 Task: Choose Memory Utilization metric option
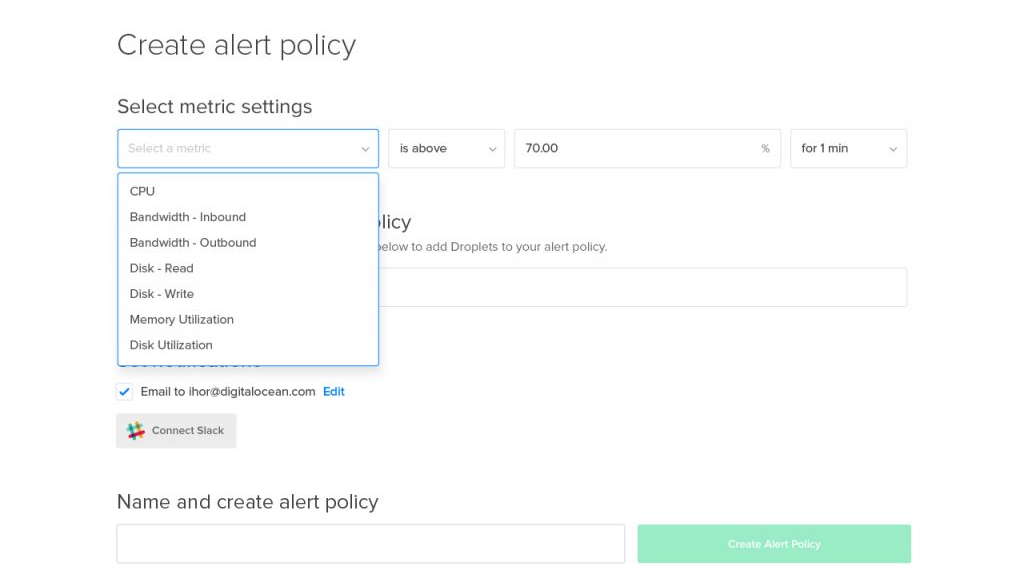[x=181, y=320]
